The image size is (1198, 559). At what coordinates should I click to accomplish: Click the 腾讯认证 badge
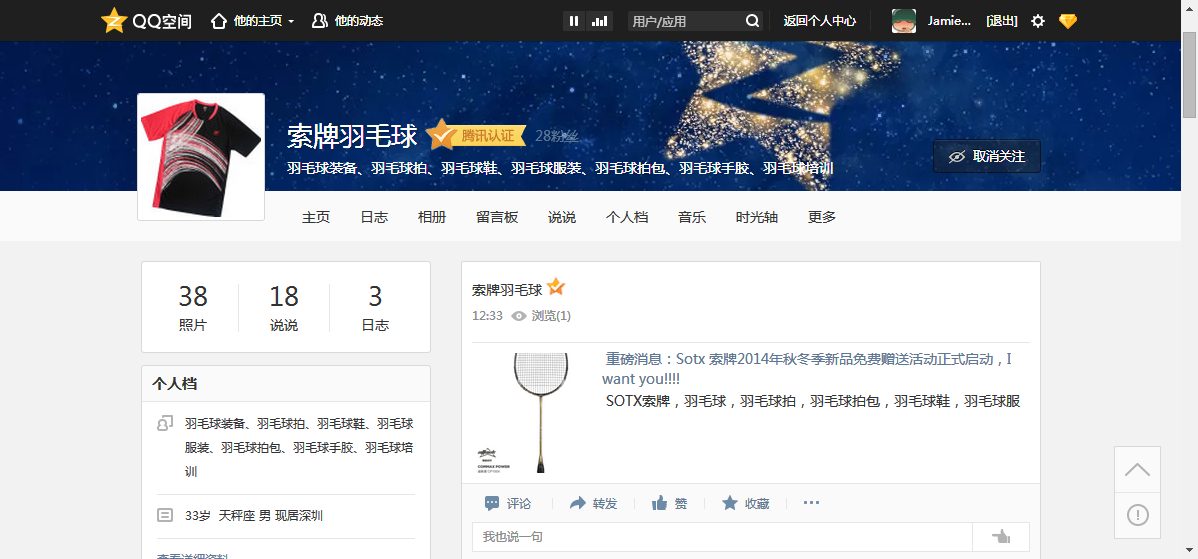pyautogui.click(x=477, y=135)
